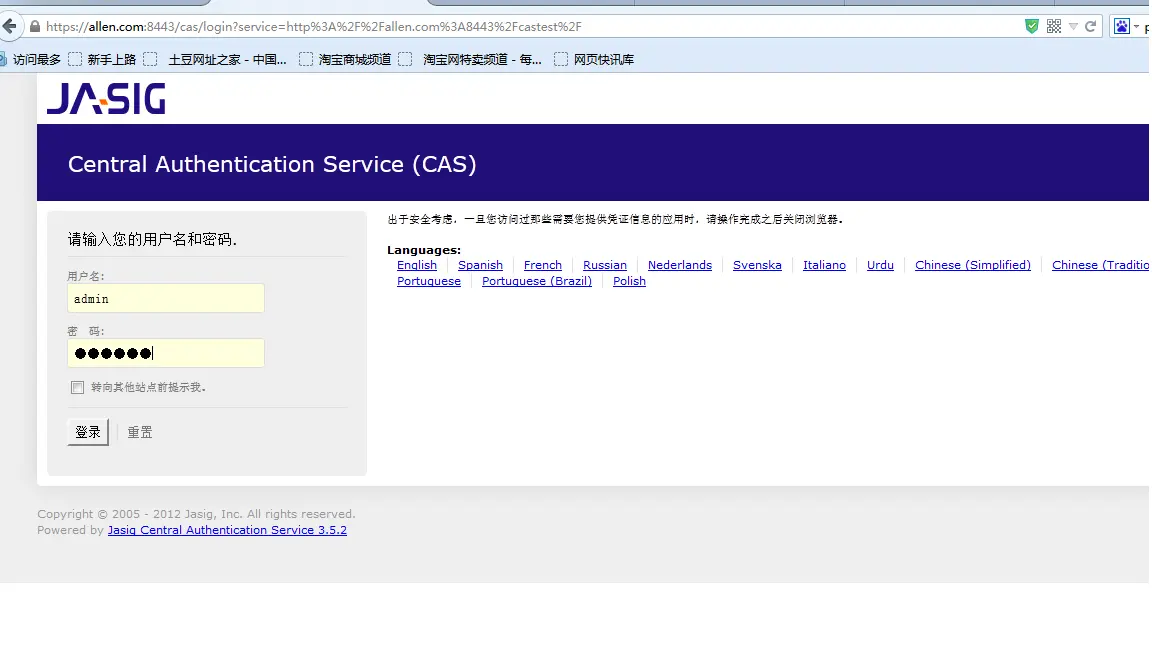Click the 重置 reset button
The width and height of the screenshot is (1152, 648).
[140, 432]
